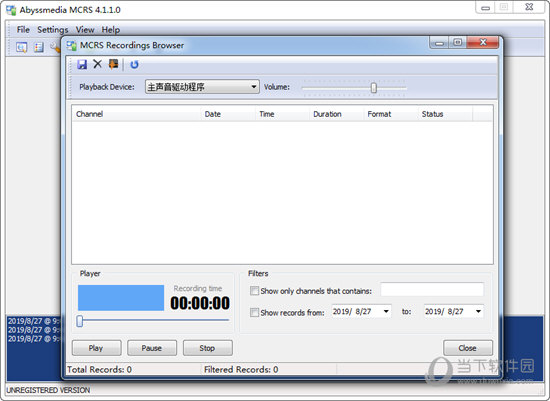Open the File menu

pyautogui.click(x=23, y=30)
